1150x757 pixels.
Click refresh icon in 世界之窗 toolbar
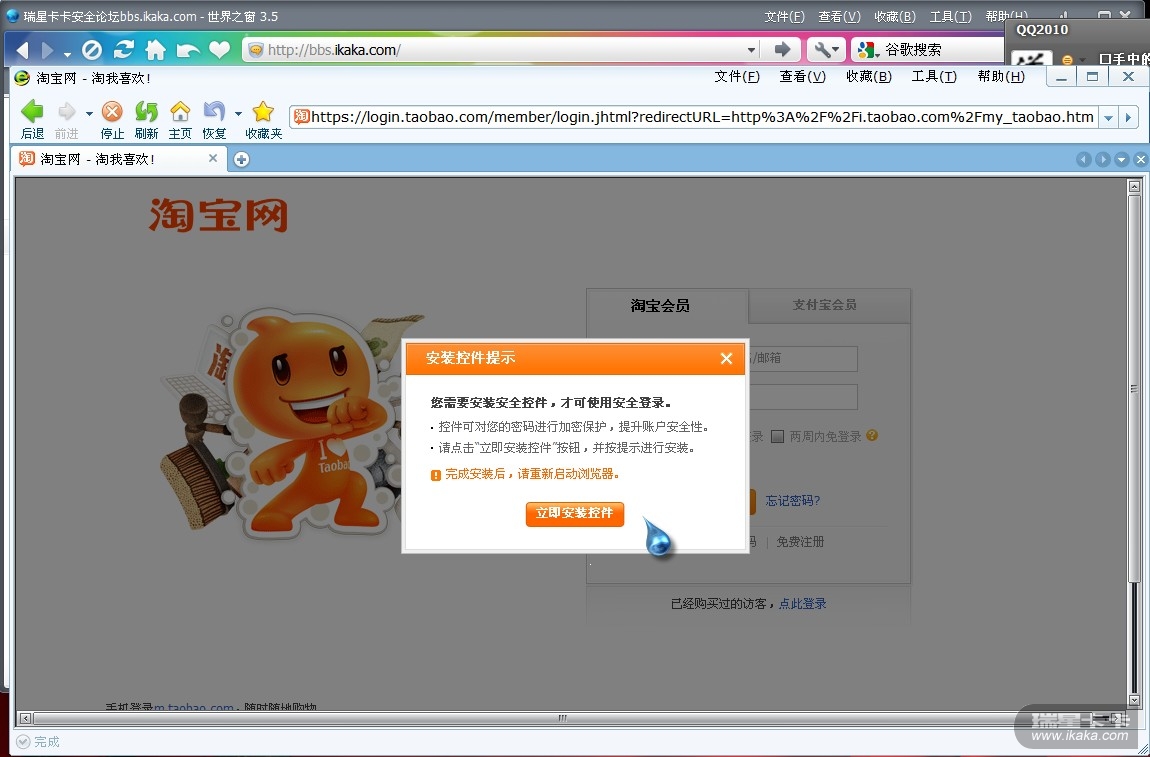coord(123,50)
